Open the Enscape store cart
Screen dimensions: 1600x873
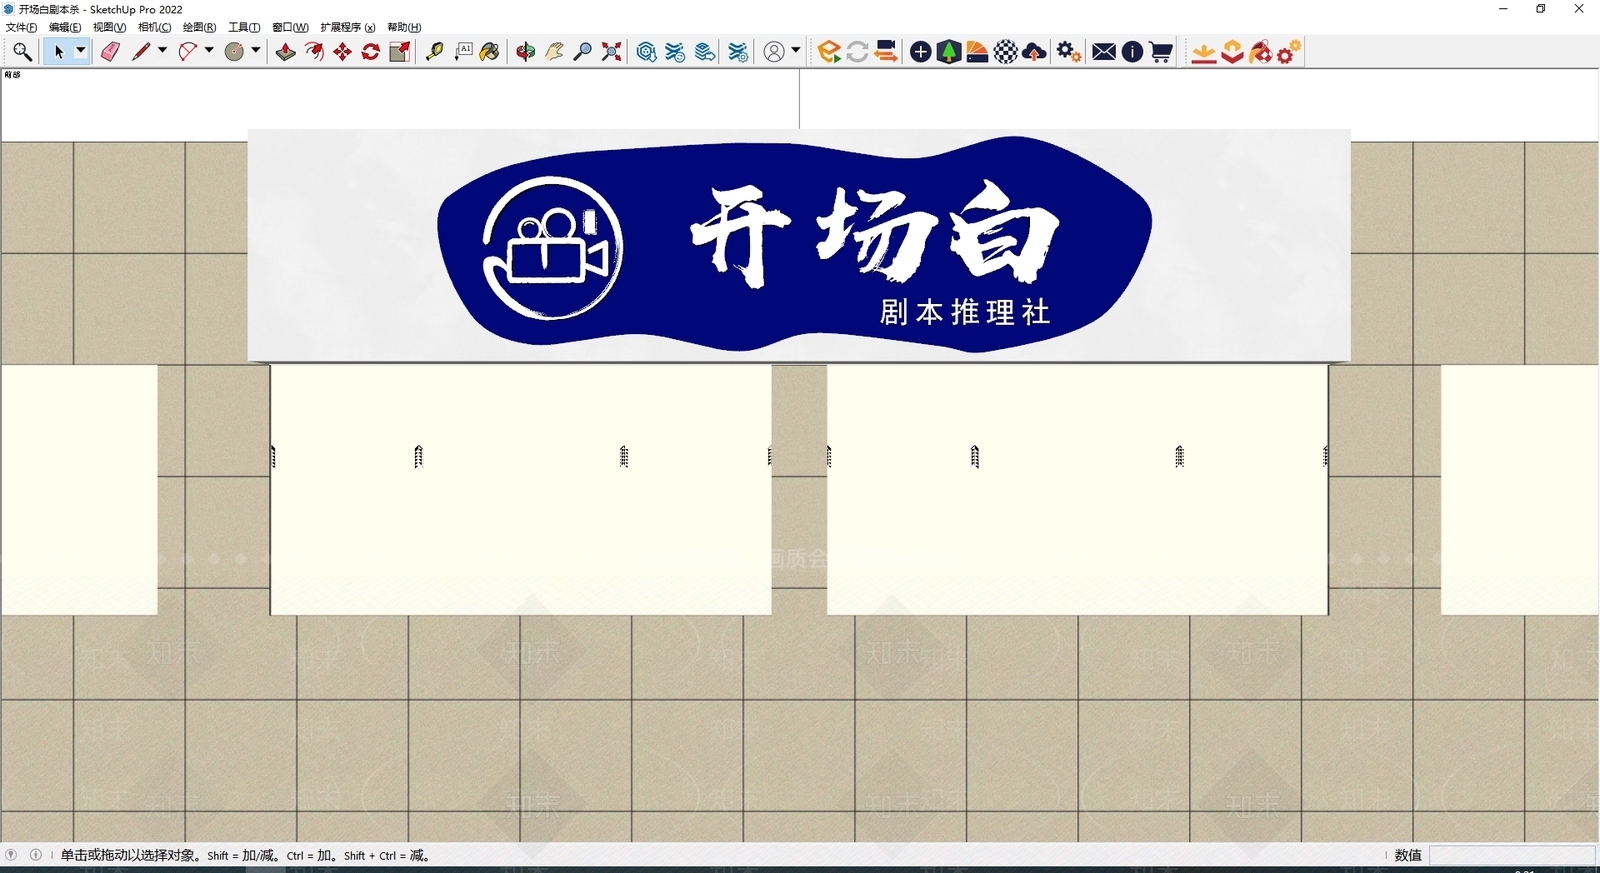[x=1161, y=52]
